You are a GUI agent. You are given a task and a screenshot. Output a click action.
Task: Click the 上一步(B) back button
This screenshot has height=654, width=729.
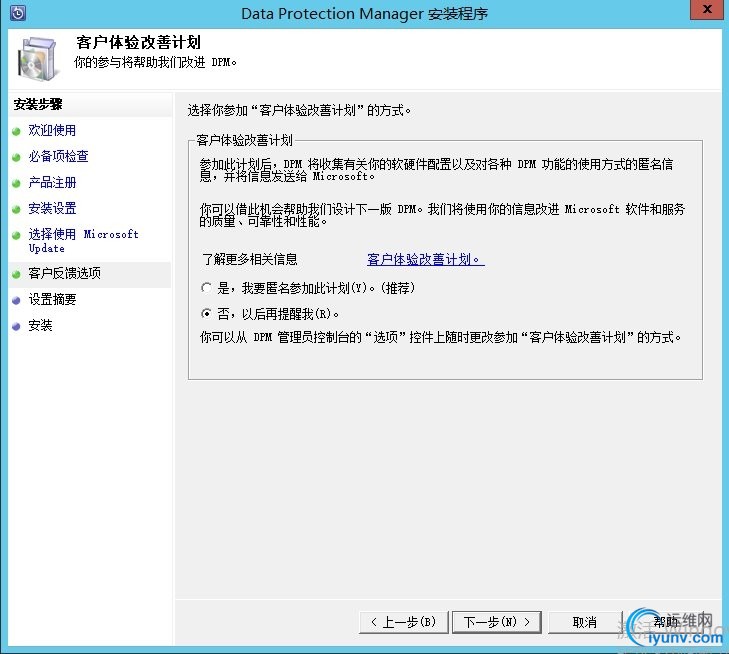(404, 622)
